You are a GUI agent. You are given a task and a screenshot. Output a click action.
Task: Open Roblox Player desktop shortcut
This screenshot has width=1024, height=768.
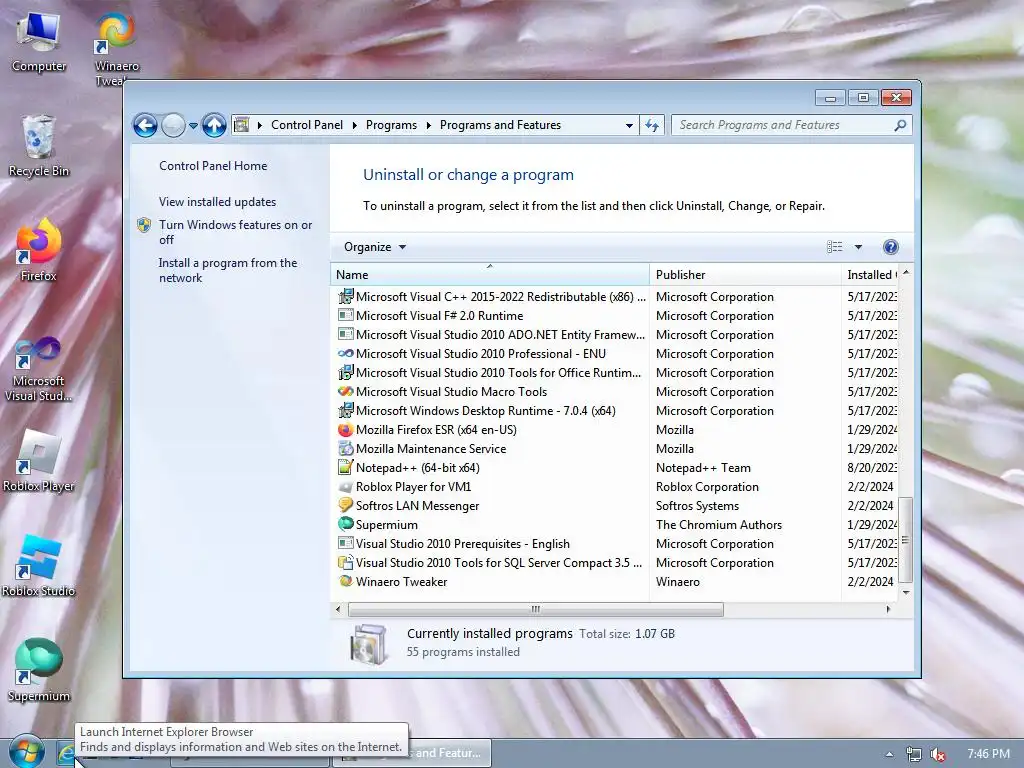coord(39,461)
